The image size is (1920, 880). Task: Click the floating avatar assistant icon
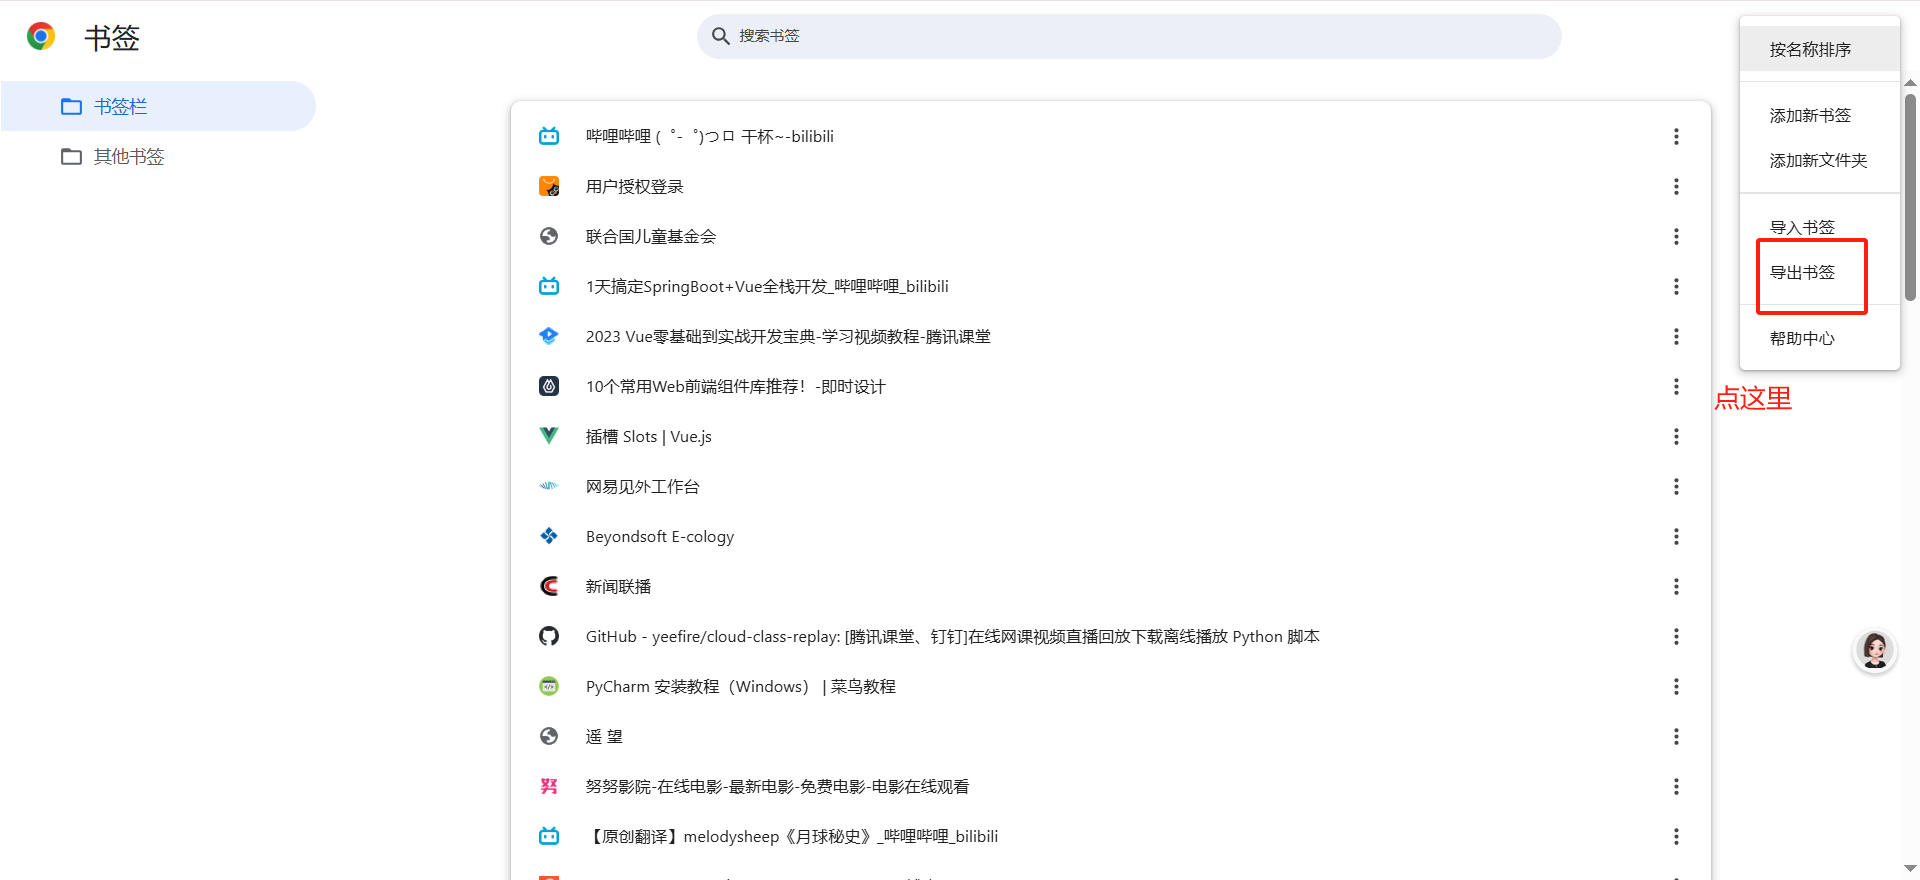point(1875,651)
